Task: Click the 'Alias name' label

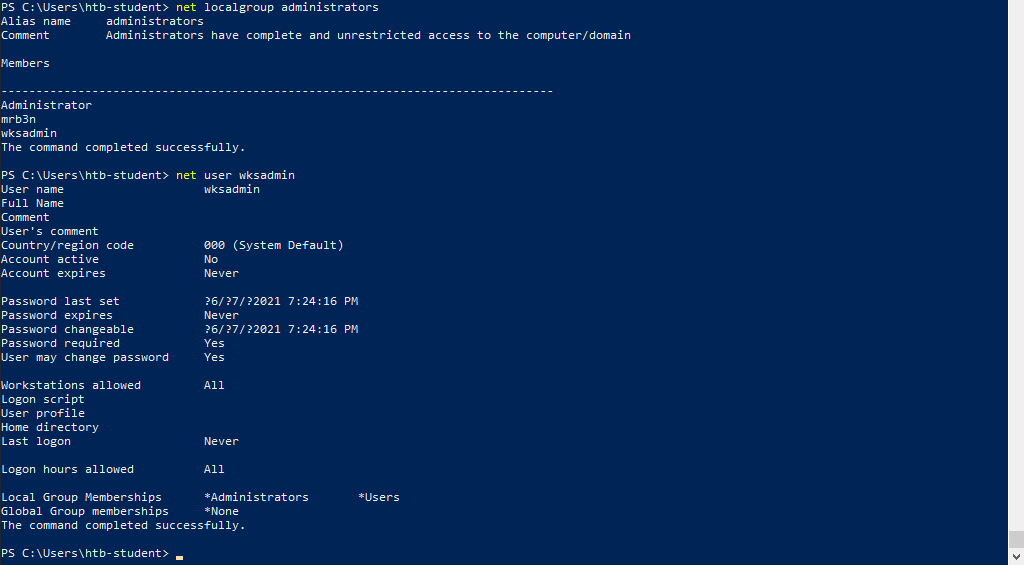Action: [x=36, y=21]
